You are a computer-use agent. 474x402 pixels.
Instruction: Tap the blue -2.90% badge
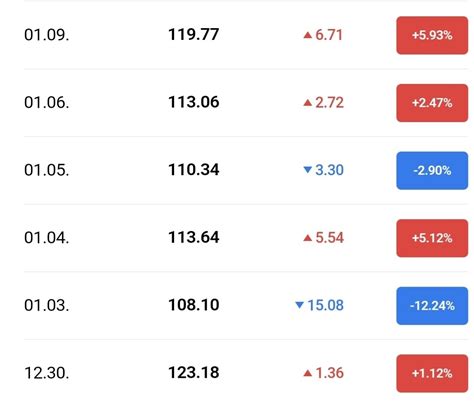click(432, 171)
